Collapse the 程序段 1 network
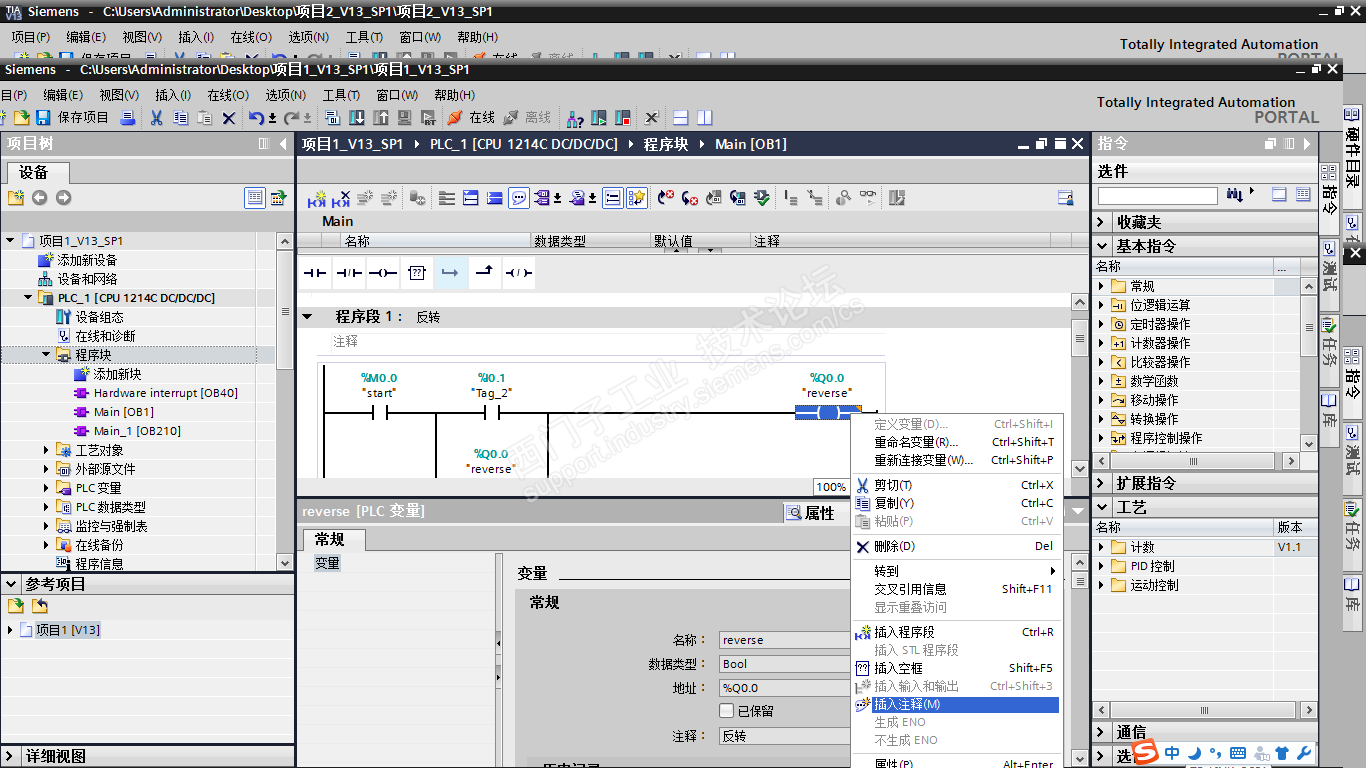The image size is (1366, 768). point(308,316)
